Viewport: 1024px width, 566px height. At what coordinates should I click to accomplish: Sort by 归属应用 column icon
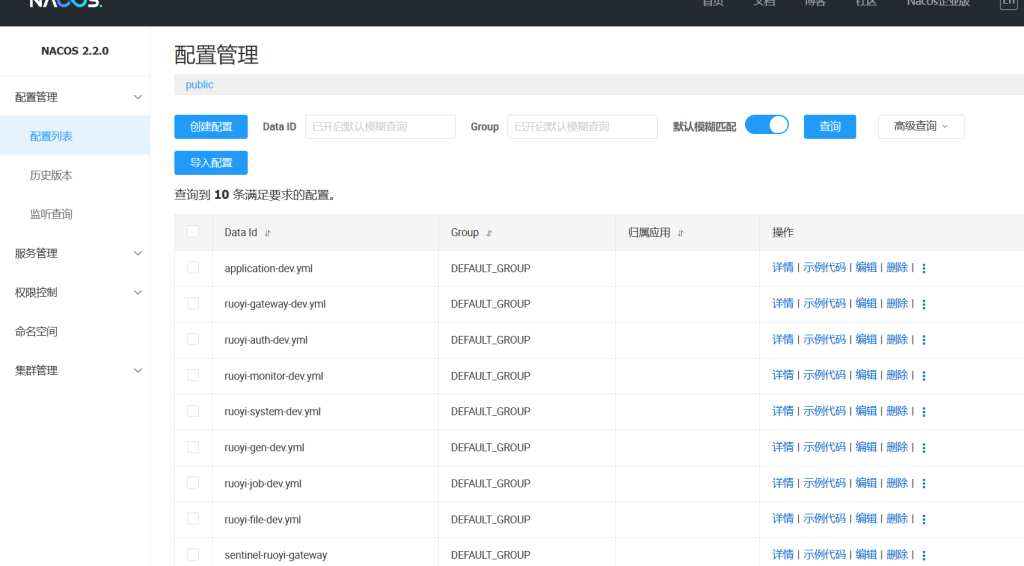click(680, 233)
